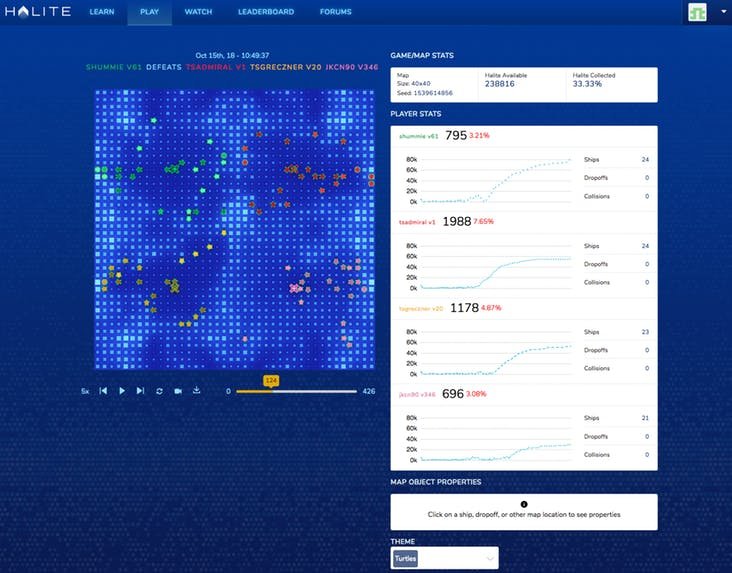This screenshot has height=573, width=732.
Task: Click the Turtles theme tag
Action: pos(405,559)
